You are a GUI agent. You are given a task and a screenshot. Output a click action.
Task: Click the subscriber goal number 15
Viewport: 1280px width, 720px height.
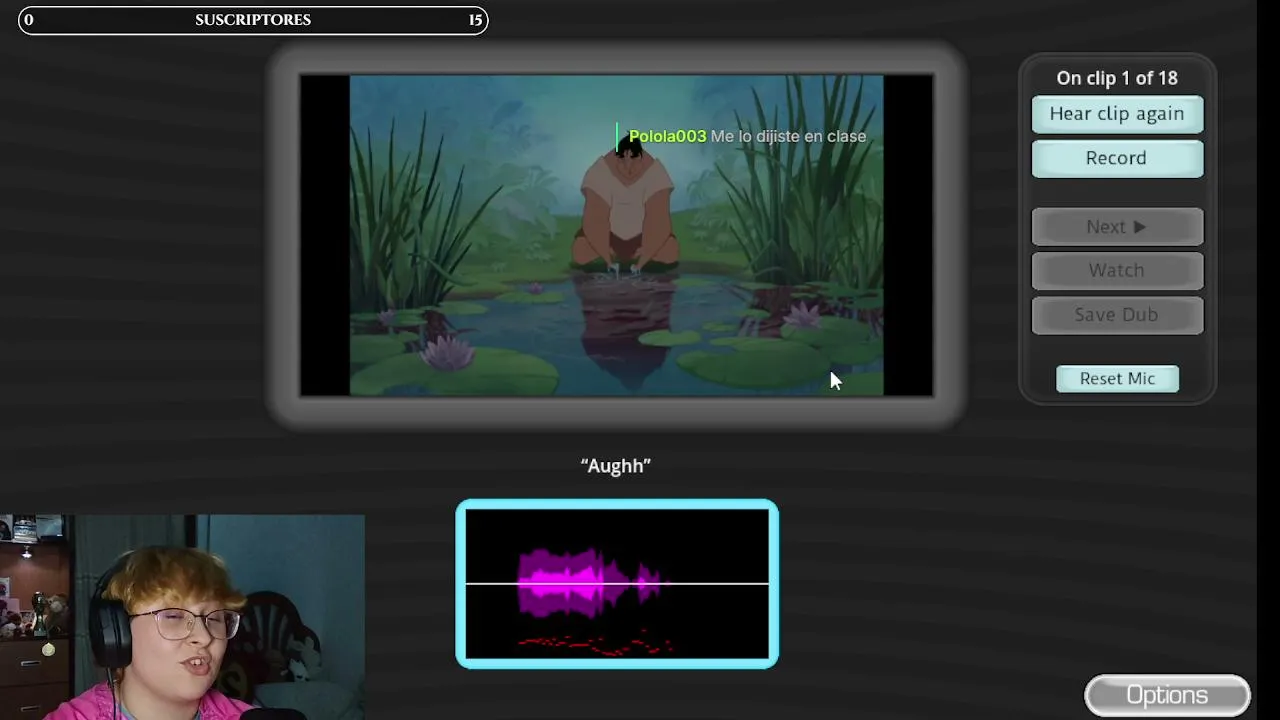475,20
